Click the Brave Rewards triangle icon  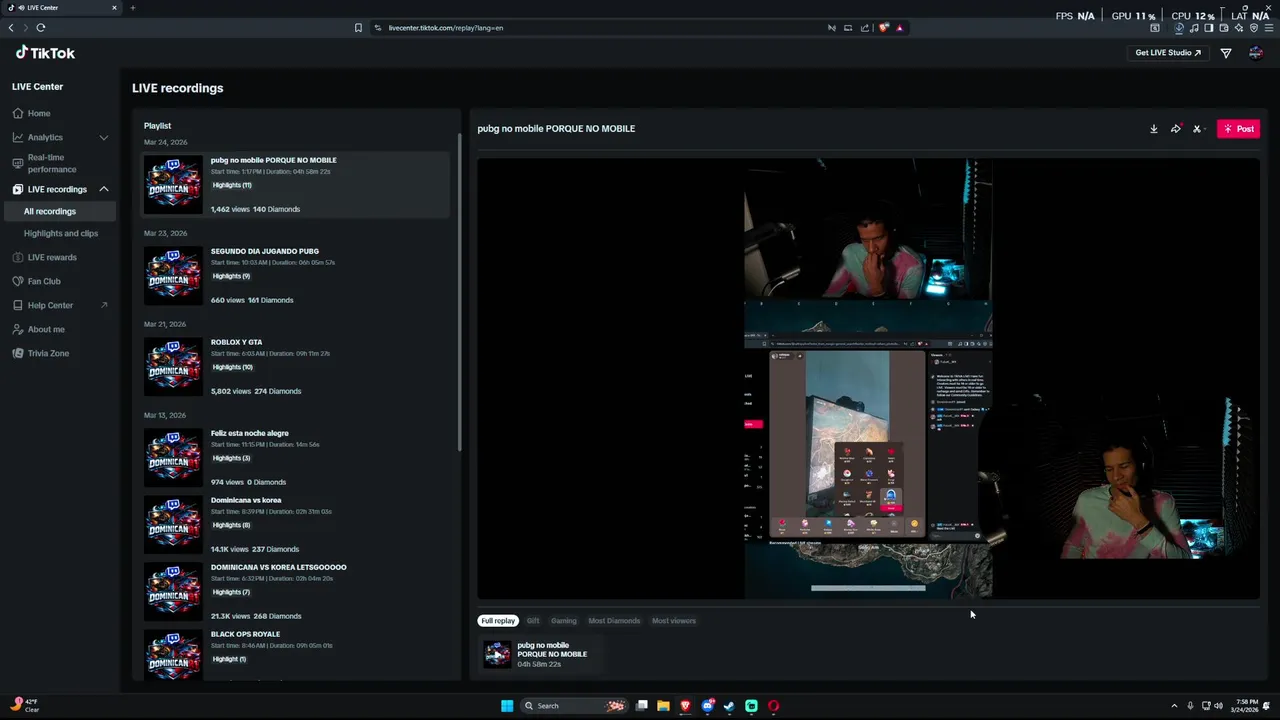[899, 28]
